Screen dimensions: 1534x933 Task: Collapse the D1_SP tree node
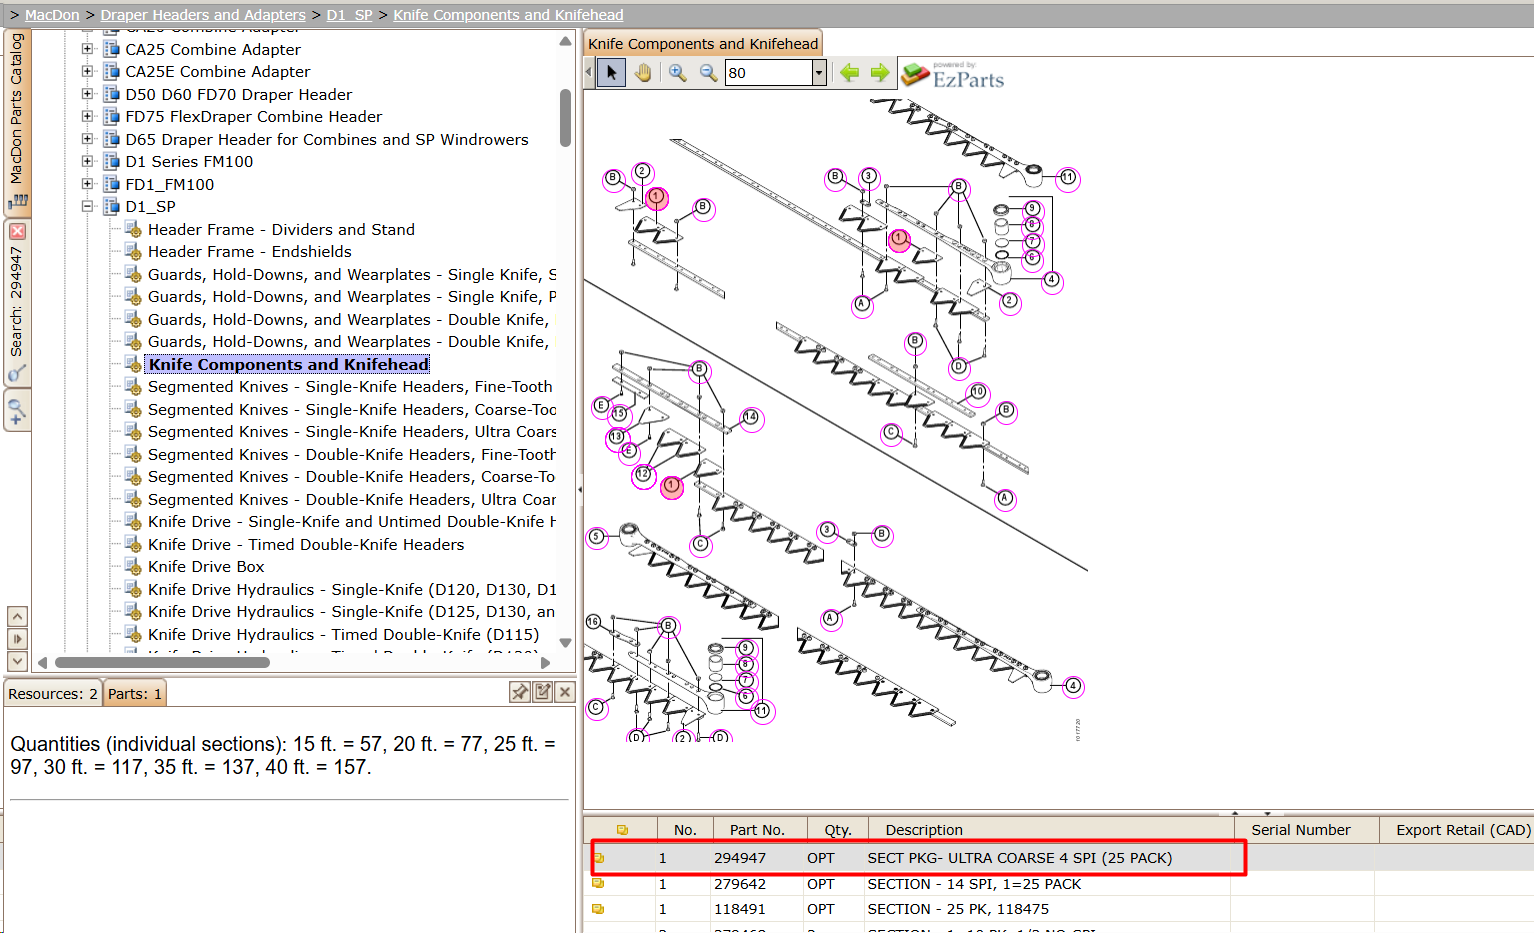(87, 206)
